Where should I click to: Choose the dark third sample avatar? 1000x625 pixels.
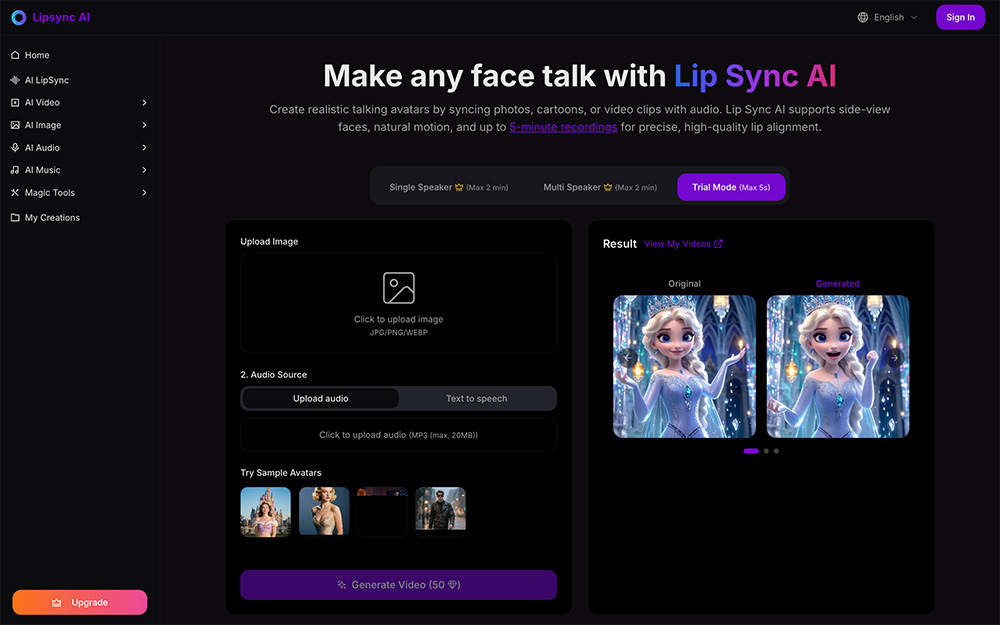click(x=382, y=512)
